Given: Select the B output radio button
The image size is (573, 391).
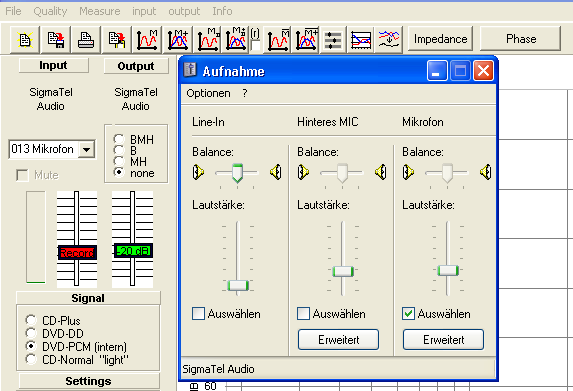Looking at the screenshot, I should tap(118, 150).
